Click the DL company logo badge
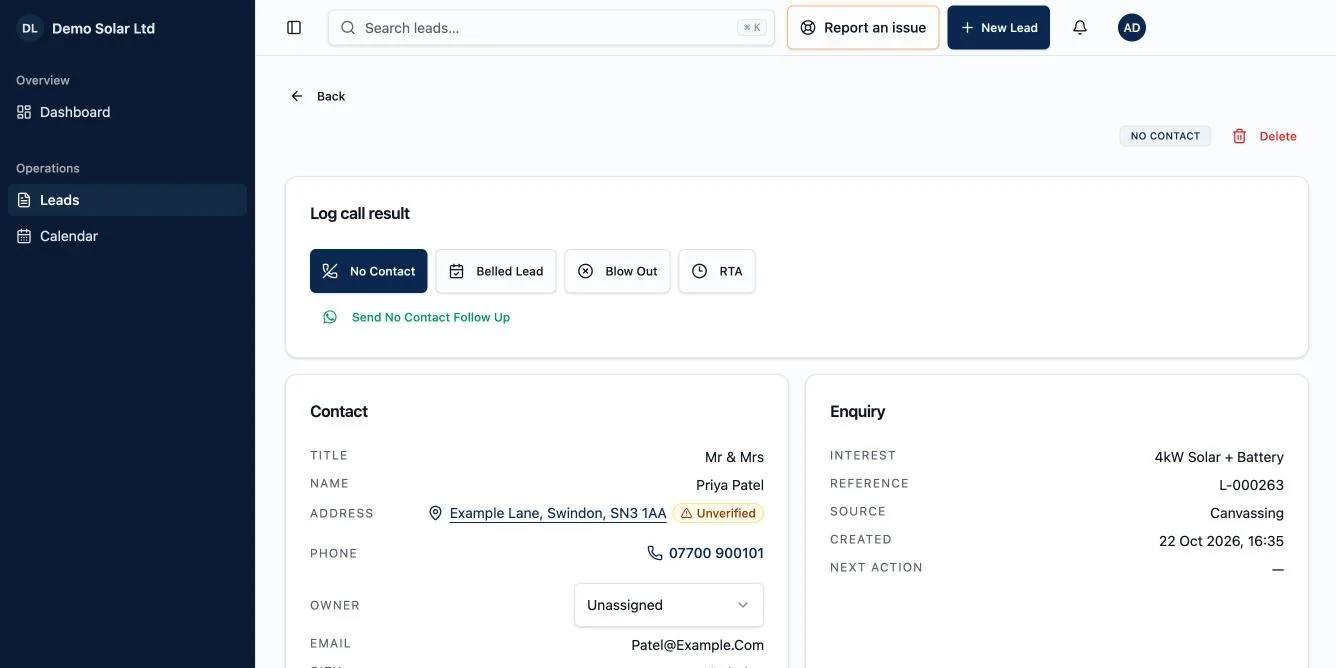1336x668 pixels. [30, 28]
